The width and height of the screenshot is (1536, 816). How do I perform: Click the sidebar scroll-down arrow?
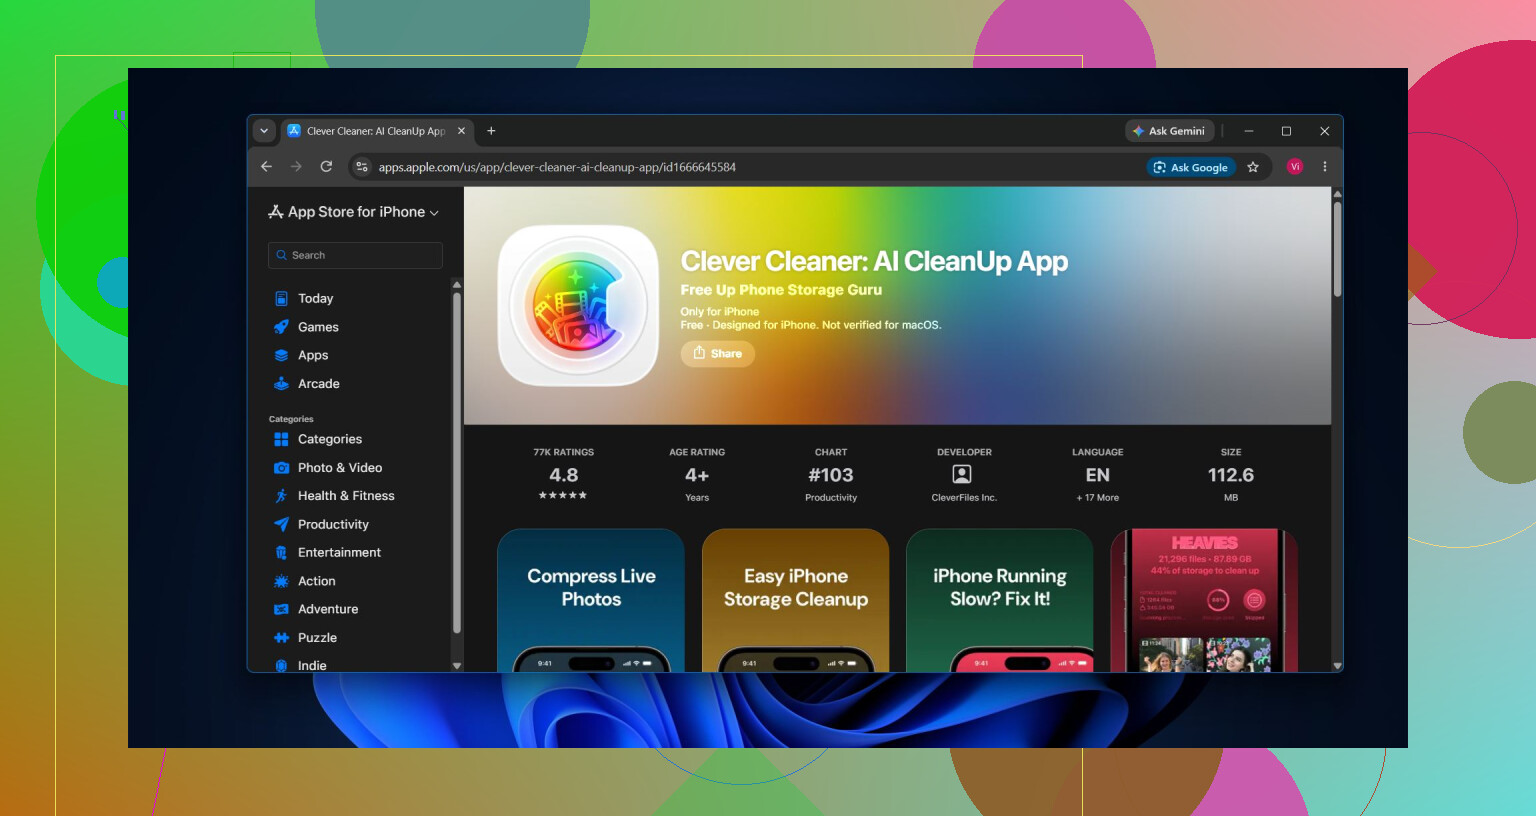tap(457, 665)
